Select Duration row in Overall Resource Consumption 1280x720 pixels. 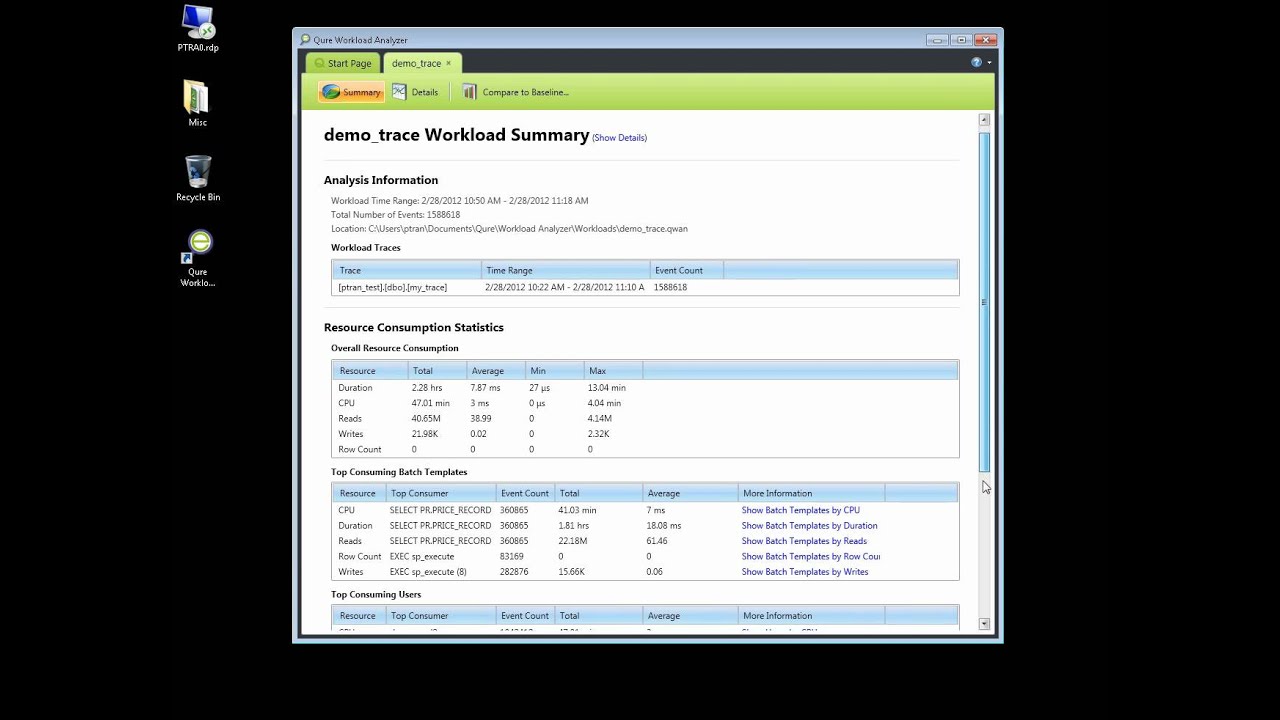click(645, 388)
